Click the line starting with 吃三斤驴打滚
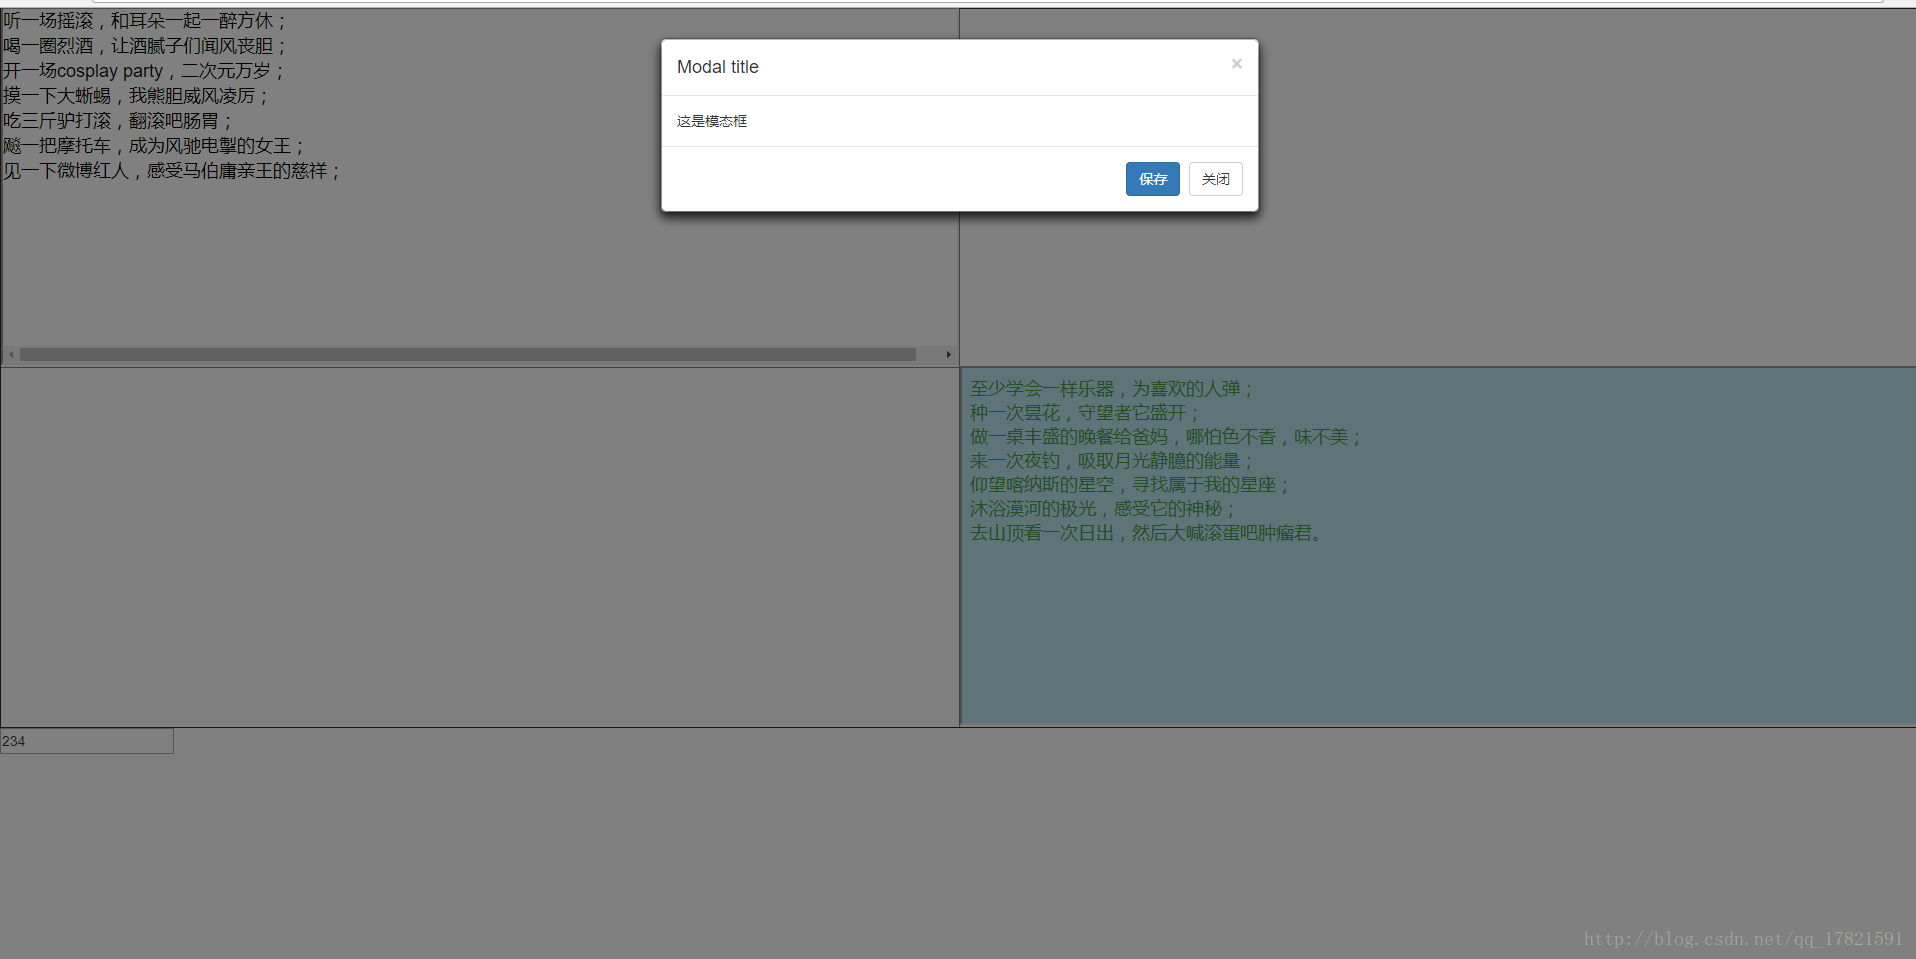This screenshot has height=959, width=1916. [118, 121]
